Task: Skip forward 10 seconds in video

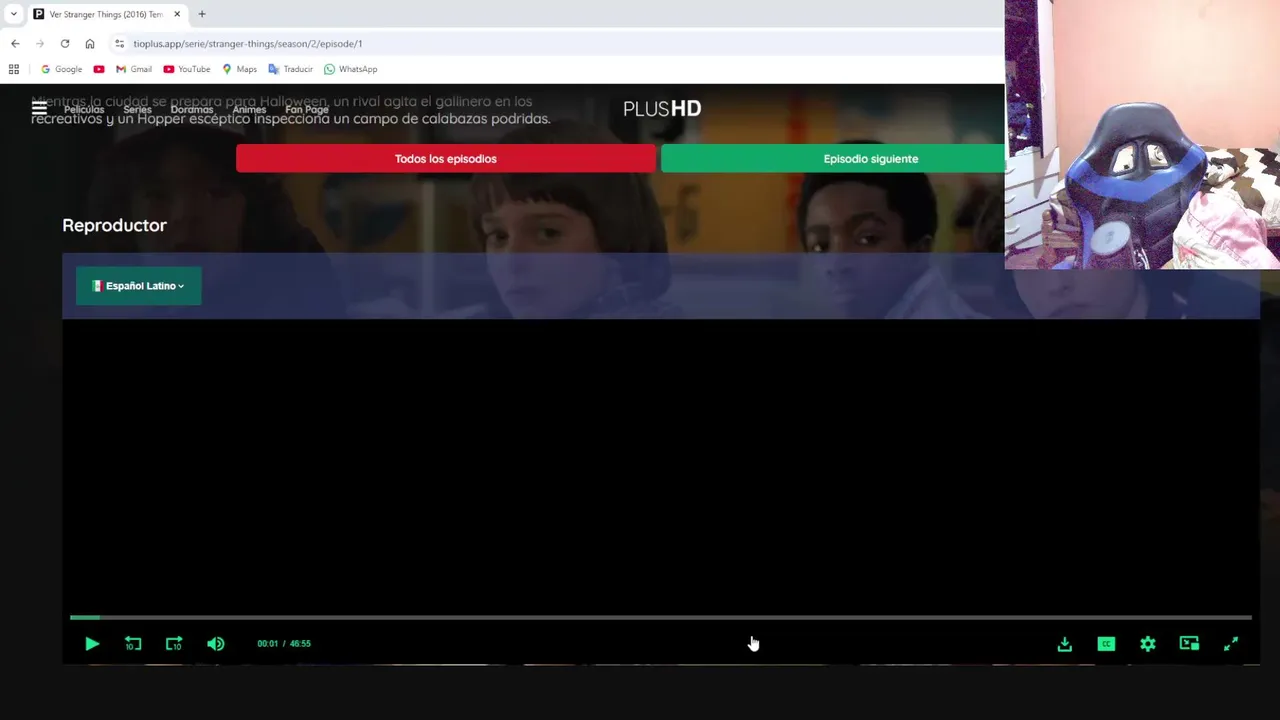Action: pos(174,644)
